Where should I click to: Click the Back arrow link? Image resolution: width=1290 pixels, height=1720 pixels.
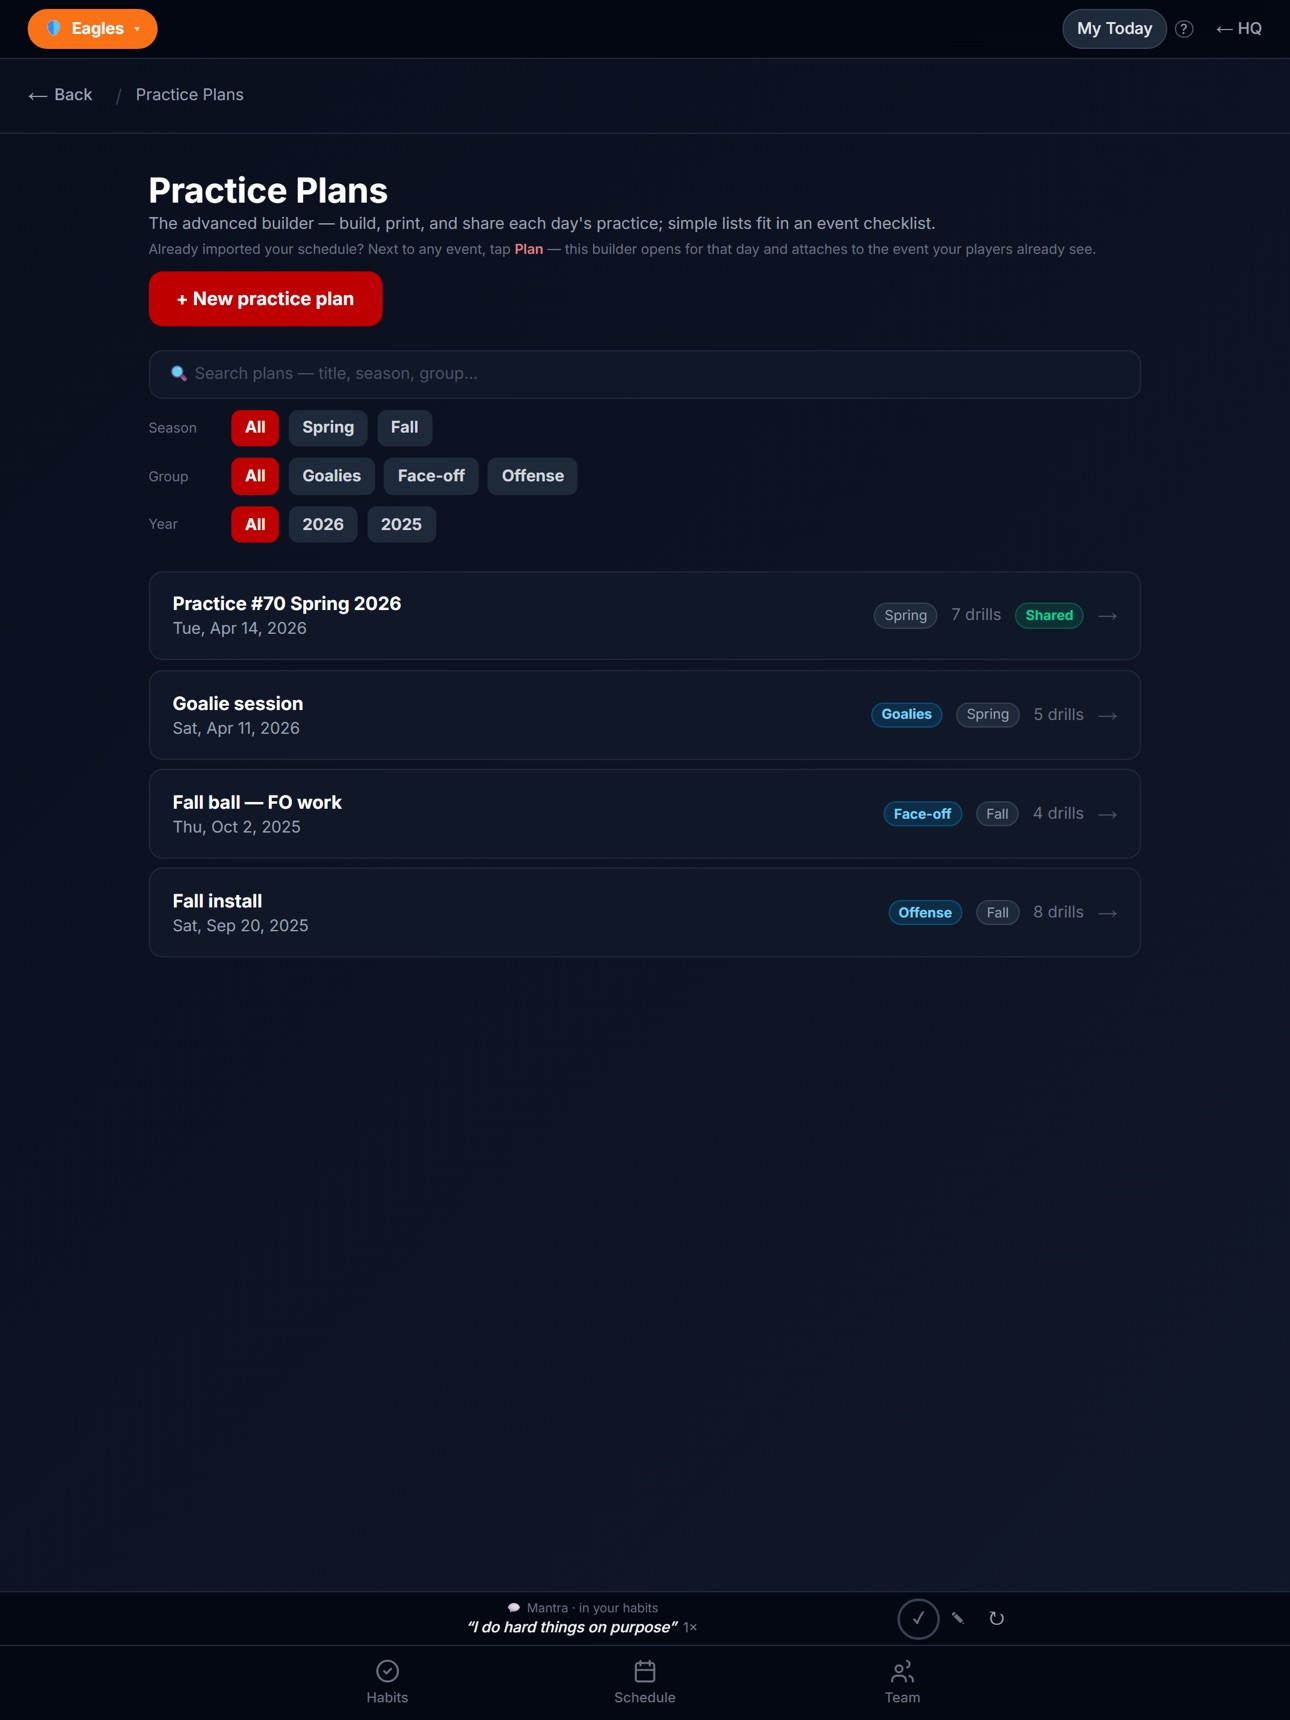pyautogui.click(x=60, y=95)
